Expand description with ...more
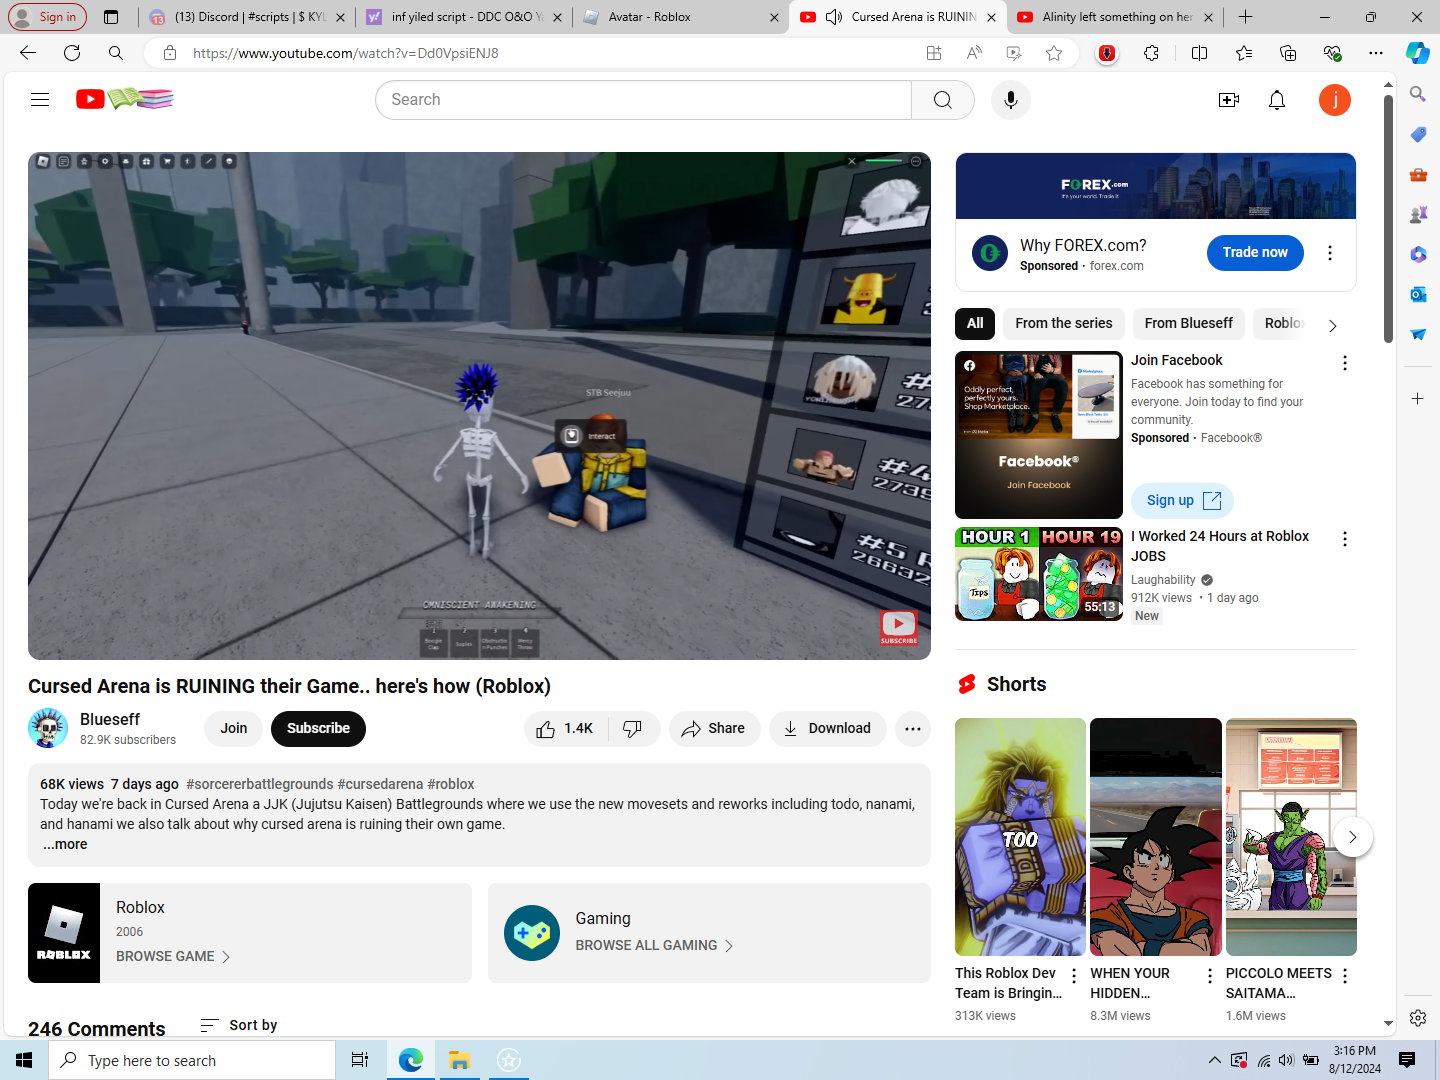1440x1080 pixels. 65,845
